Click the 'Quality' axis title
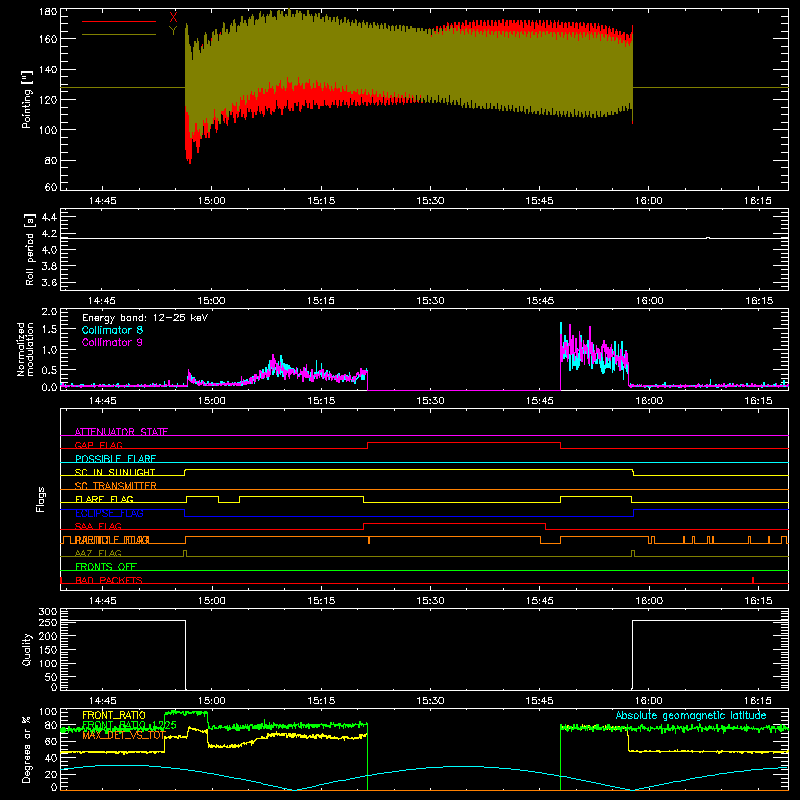 point(27,649)
